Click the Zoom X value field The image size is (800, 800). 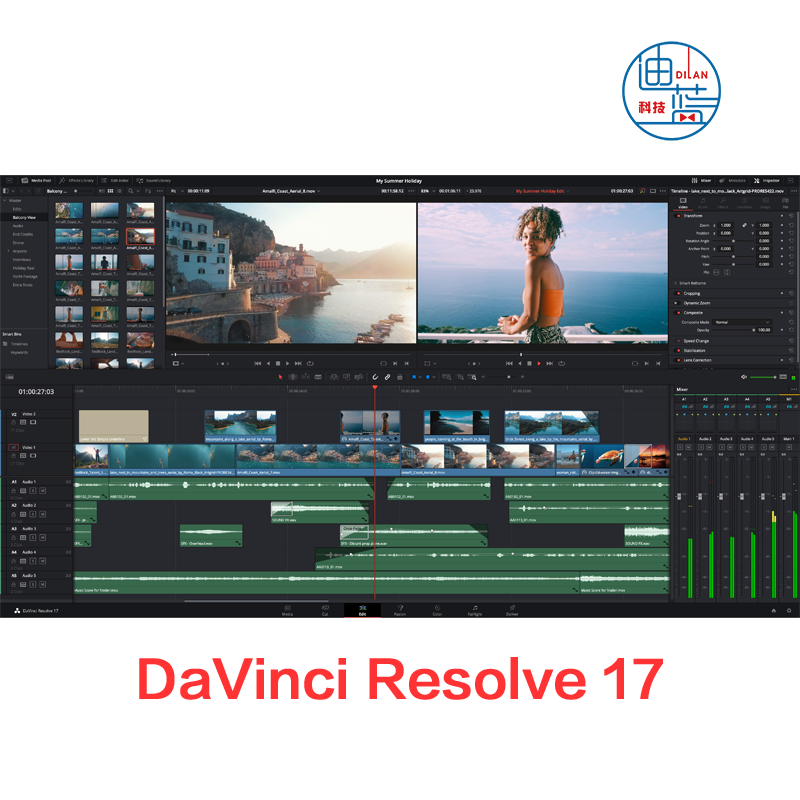tap(728, 225)
